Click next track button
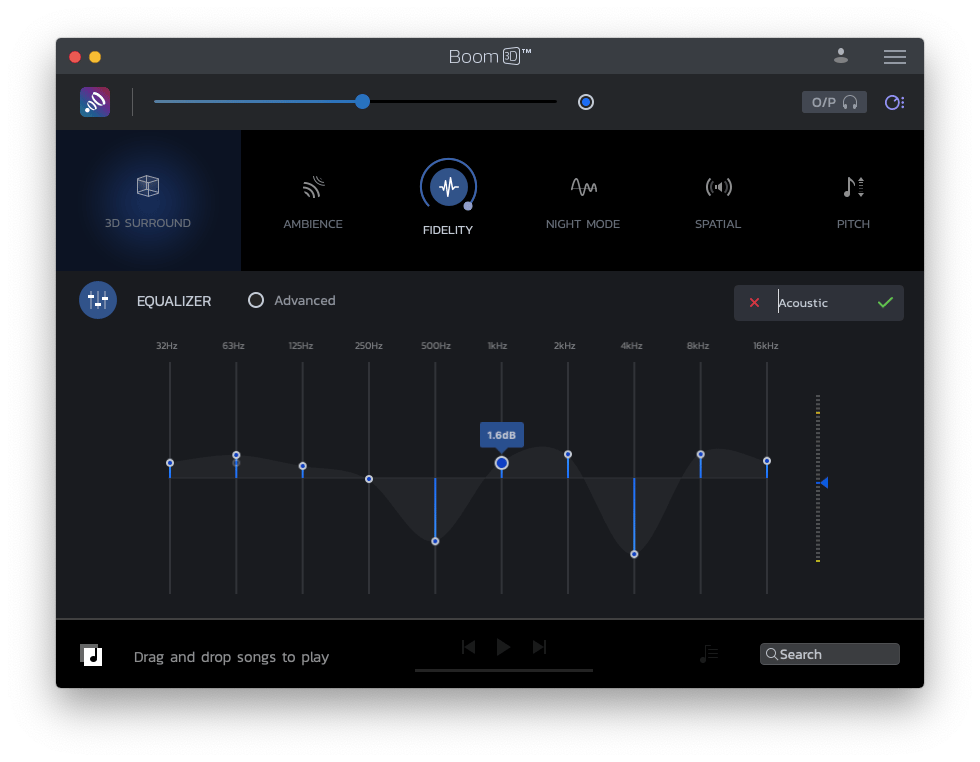 [539, 647]
